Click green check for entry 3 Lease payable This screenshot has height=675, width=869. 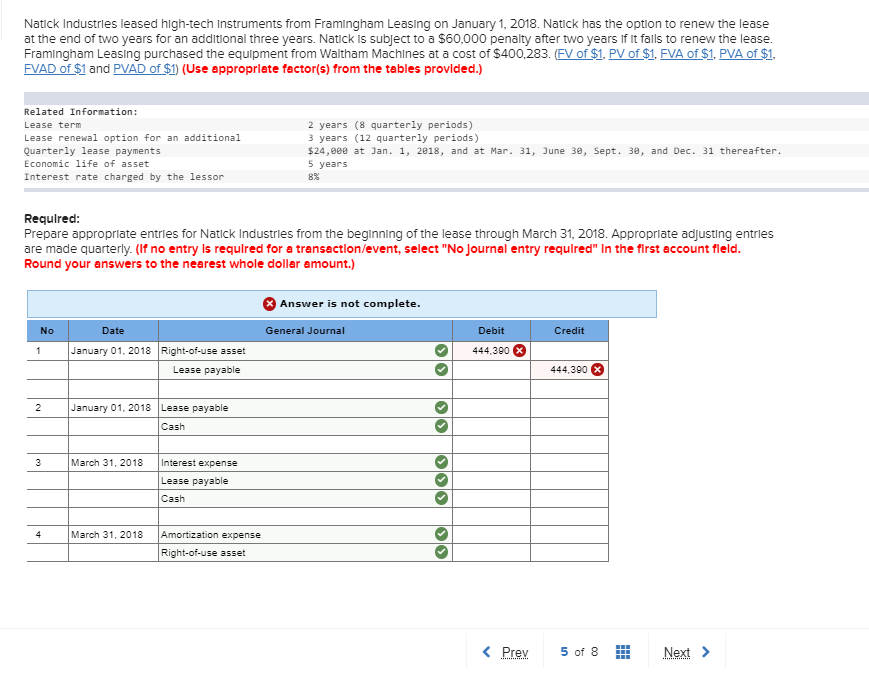tap(441, 480)
